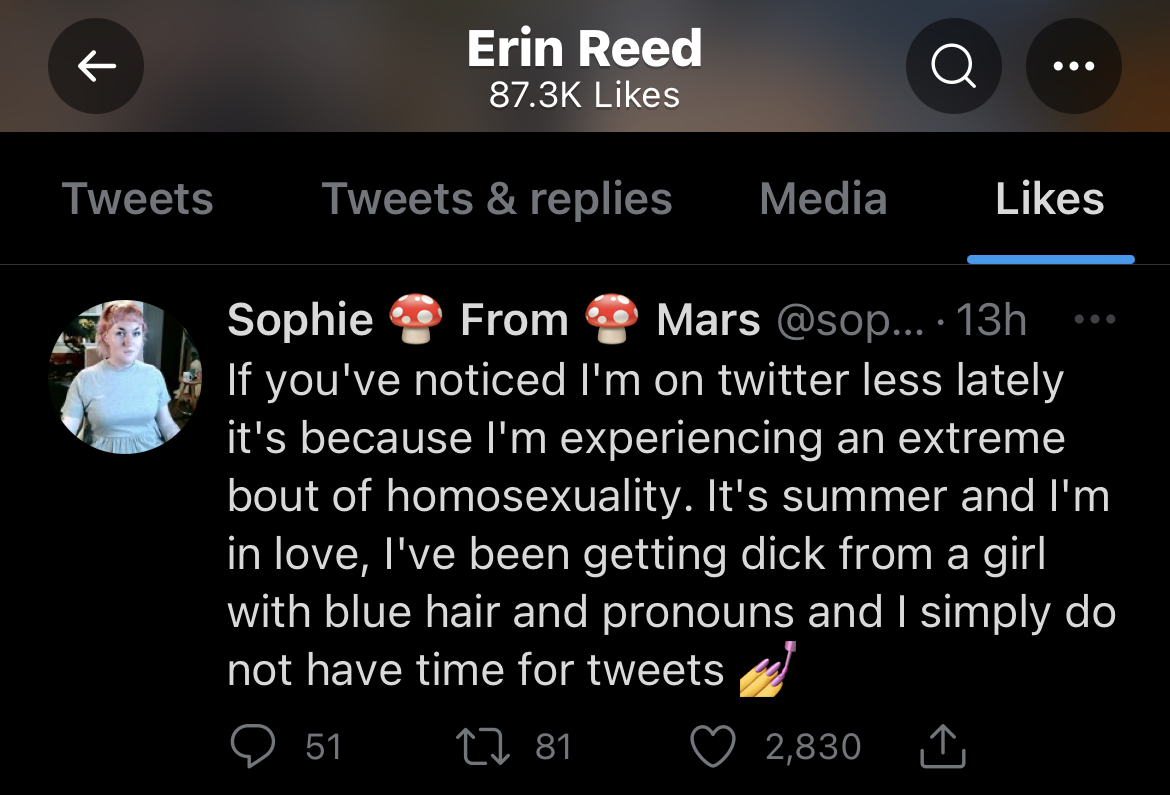Image resolution: width=1170 pixels, height=795 pixels.
Task: Open Sophie's profile picture
Action: coord(125,377)
